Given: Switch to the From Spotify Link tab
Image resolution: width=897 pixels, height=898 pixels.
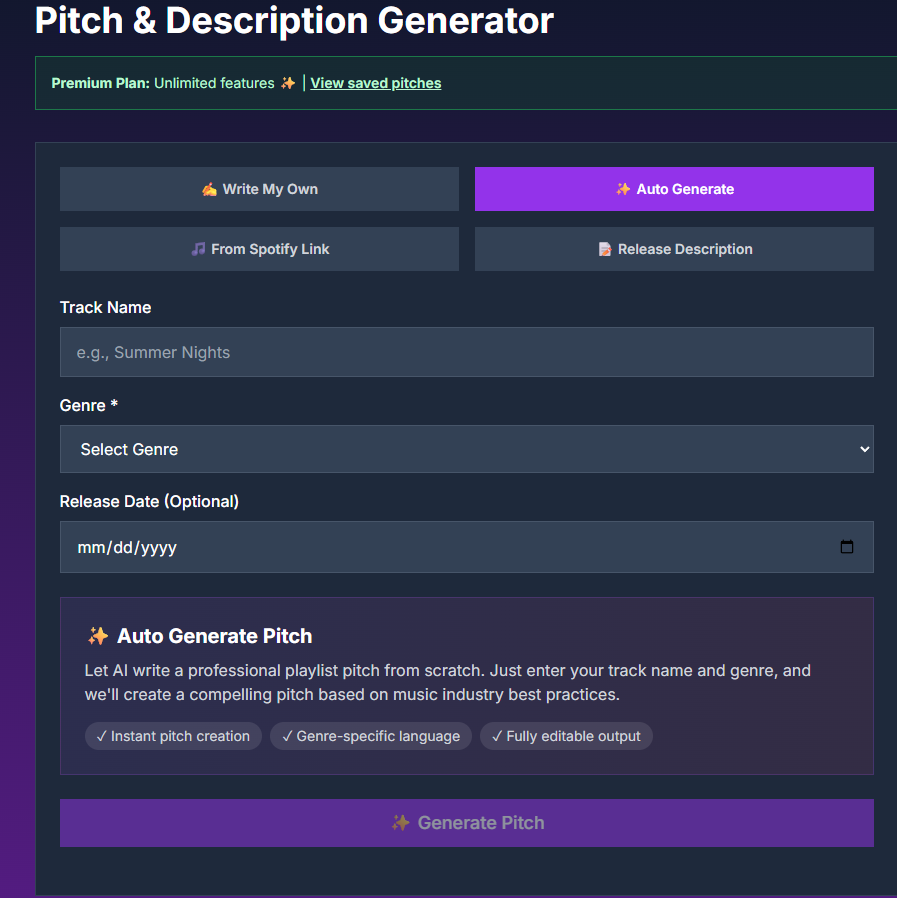Looking at the screenshot, I should point(259,248).
